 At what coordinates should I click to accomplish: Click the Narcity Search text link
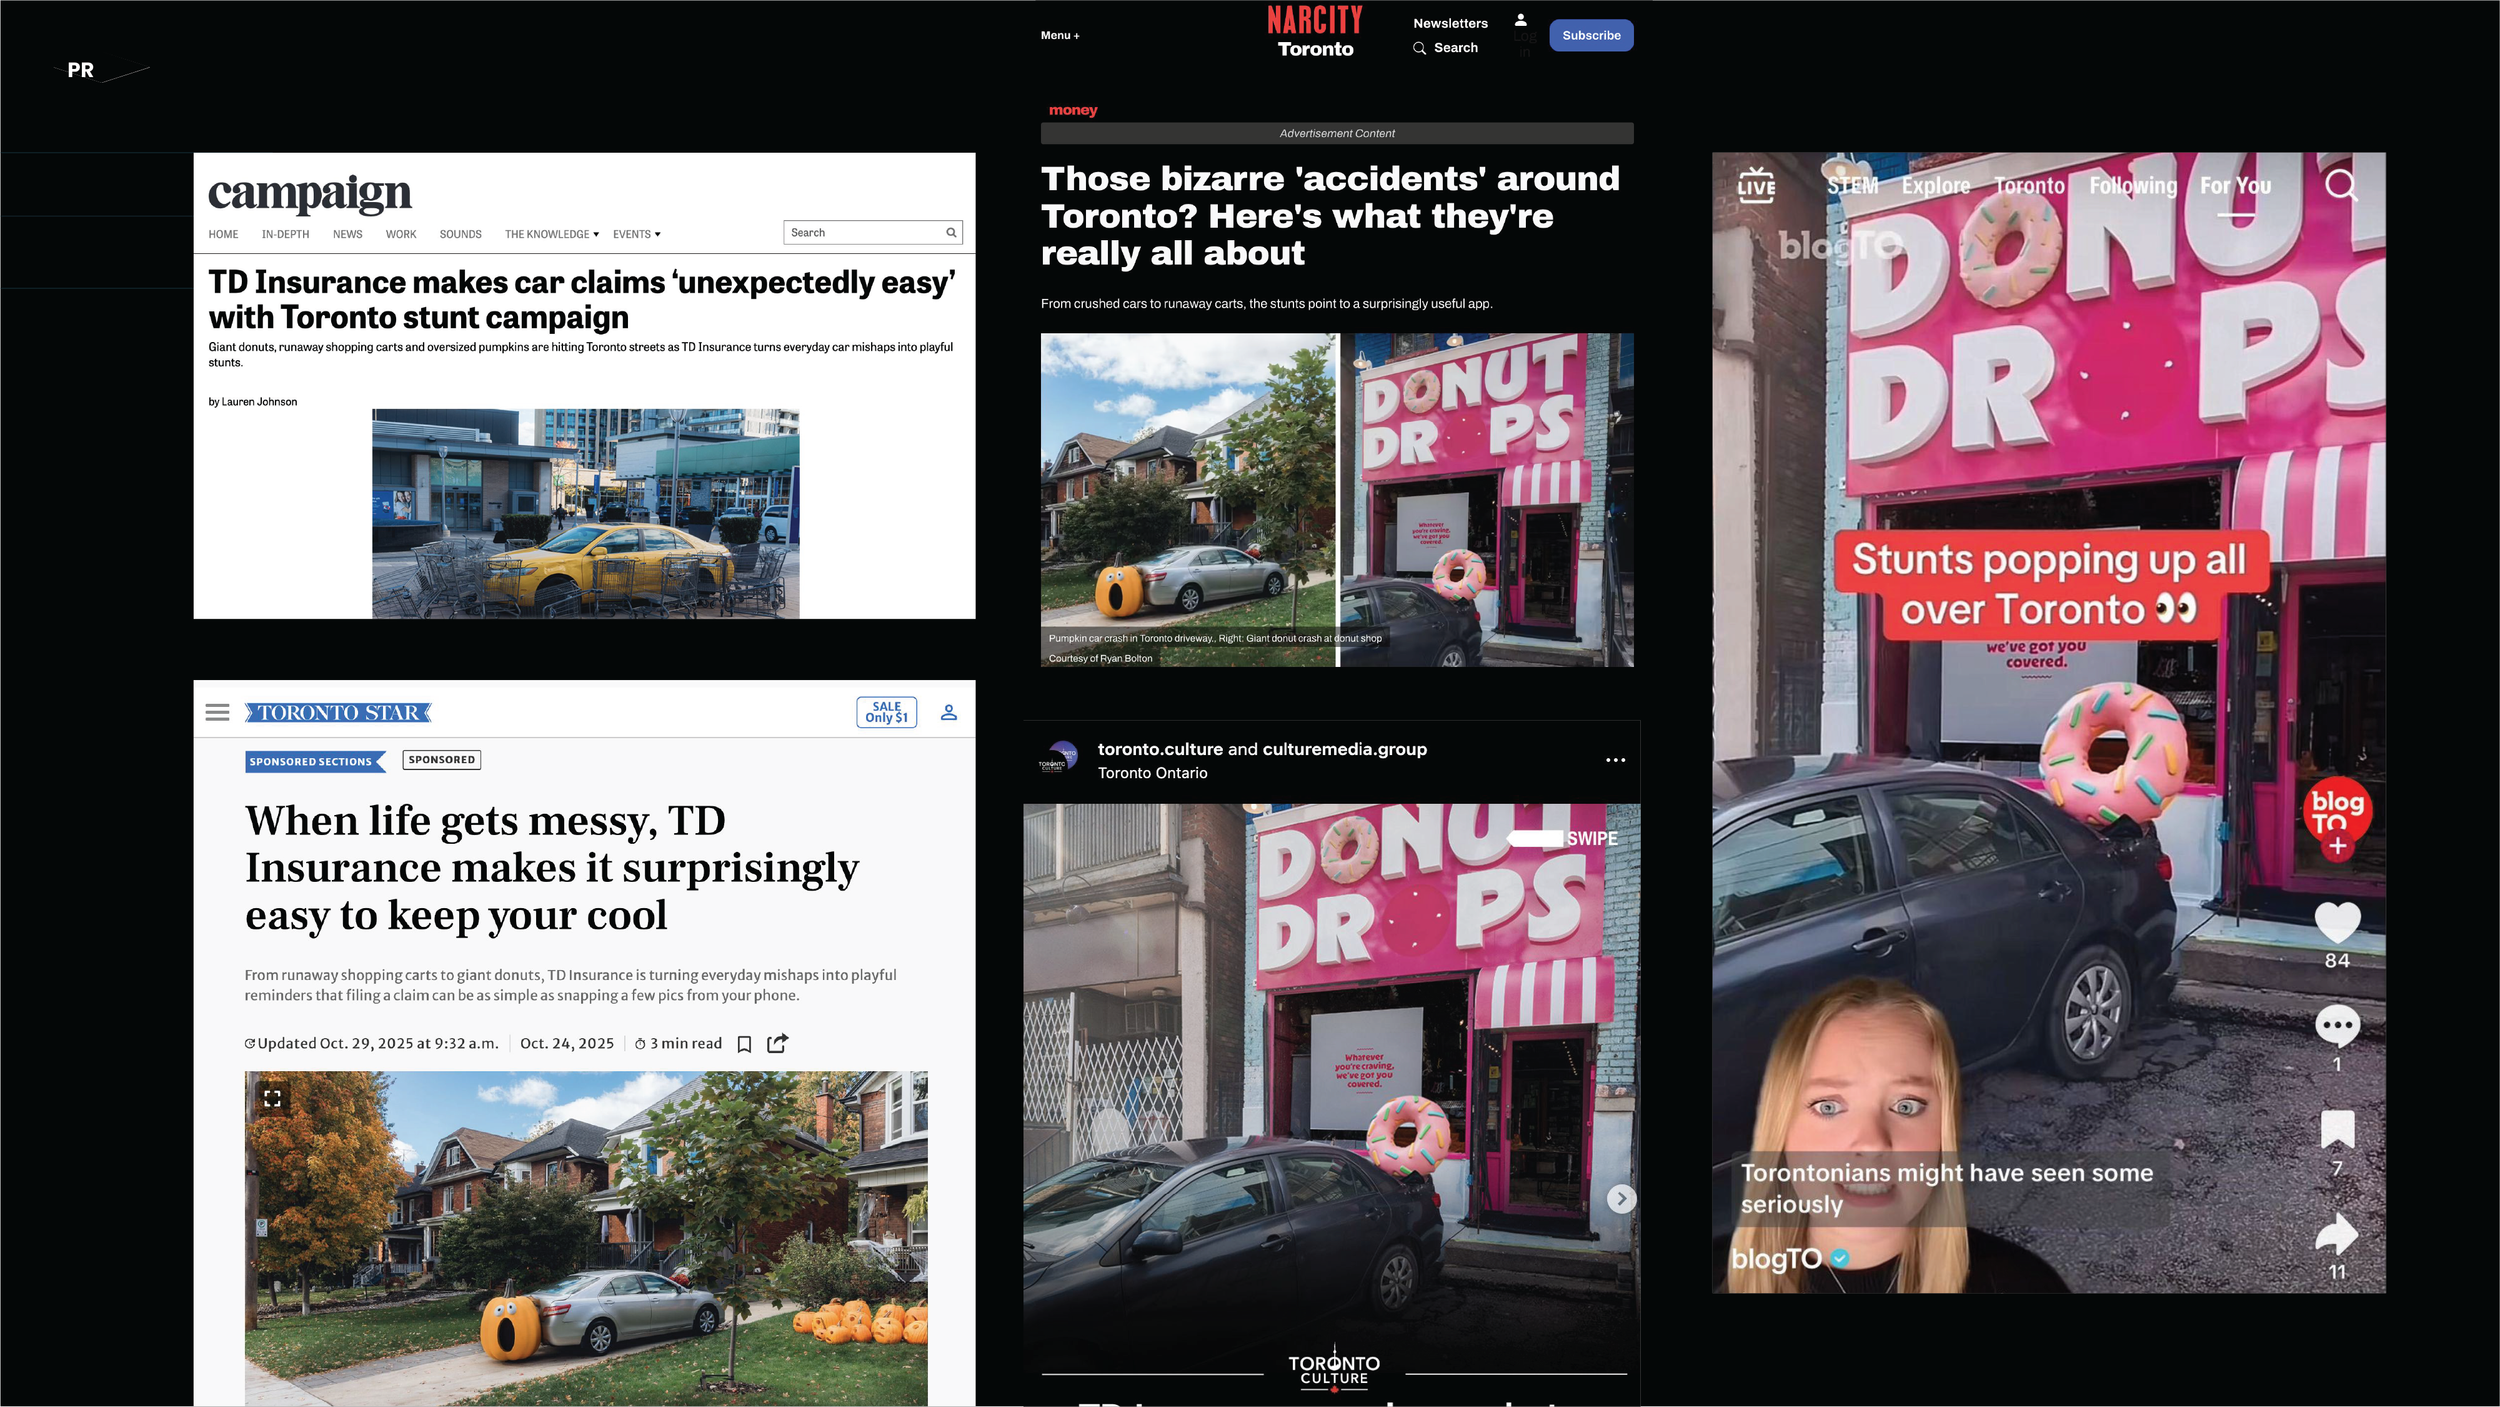tap(1456, 48)
